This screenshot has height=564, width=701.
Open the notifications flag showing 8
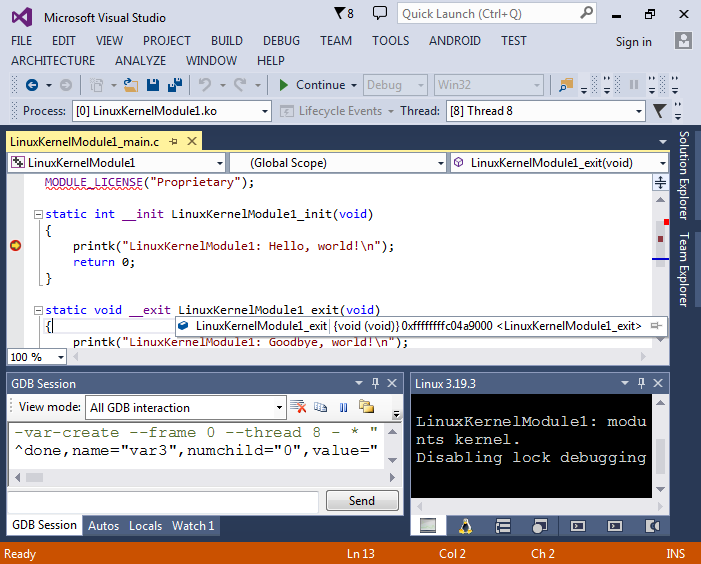coord(344,13)
